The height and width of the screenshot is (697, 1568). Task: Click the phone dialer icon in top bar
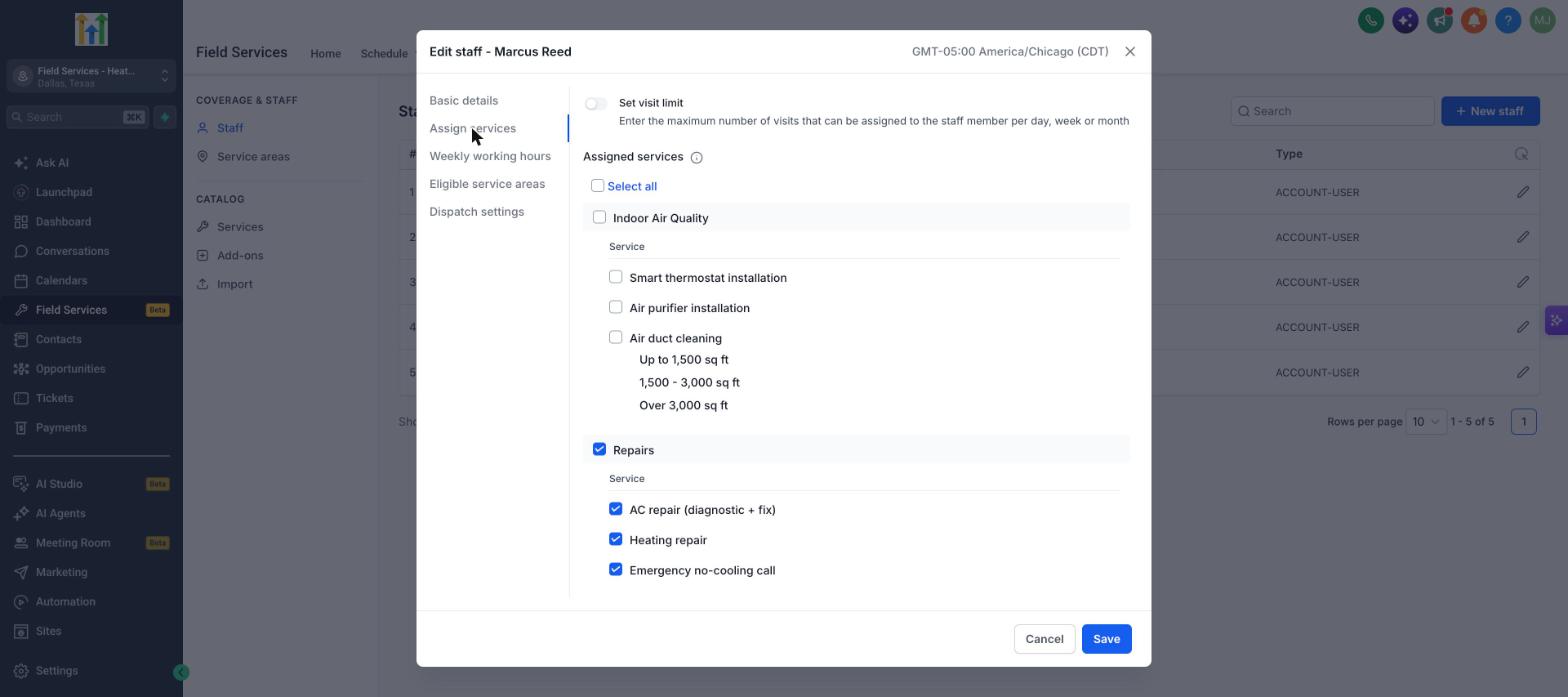tap(1371, 20)
